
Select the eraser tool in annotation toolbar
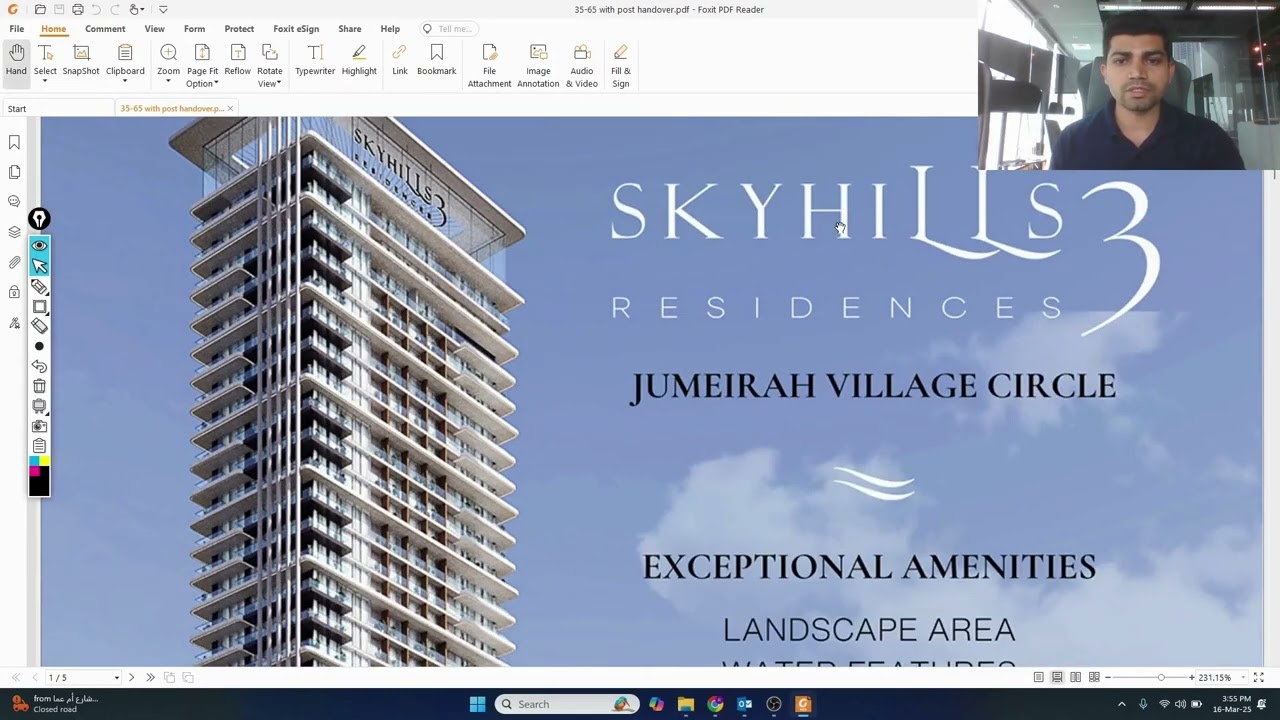39,326
